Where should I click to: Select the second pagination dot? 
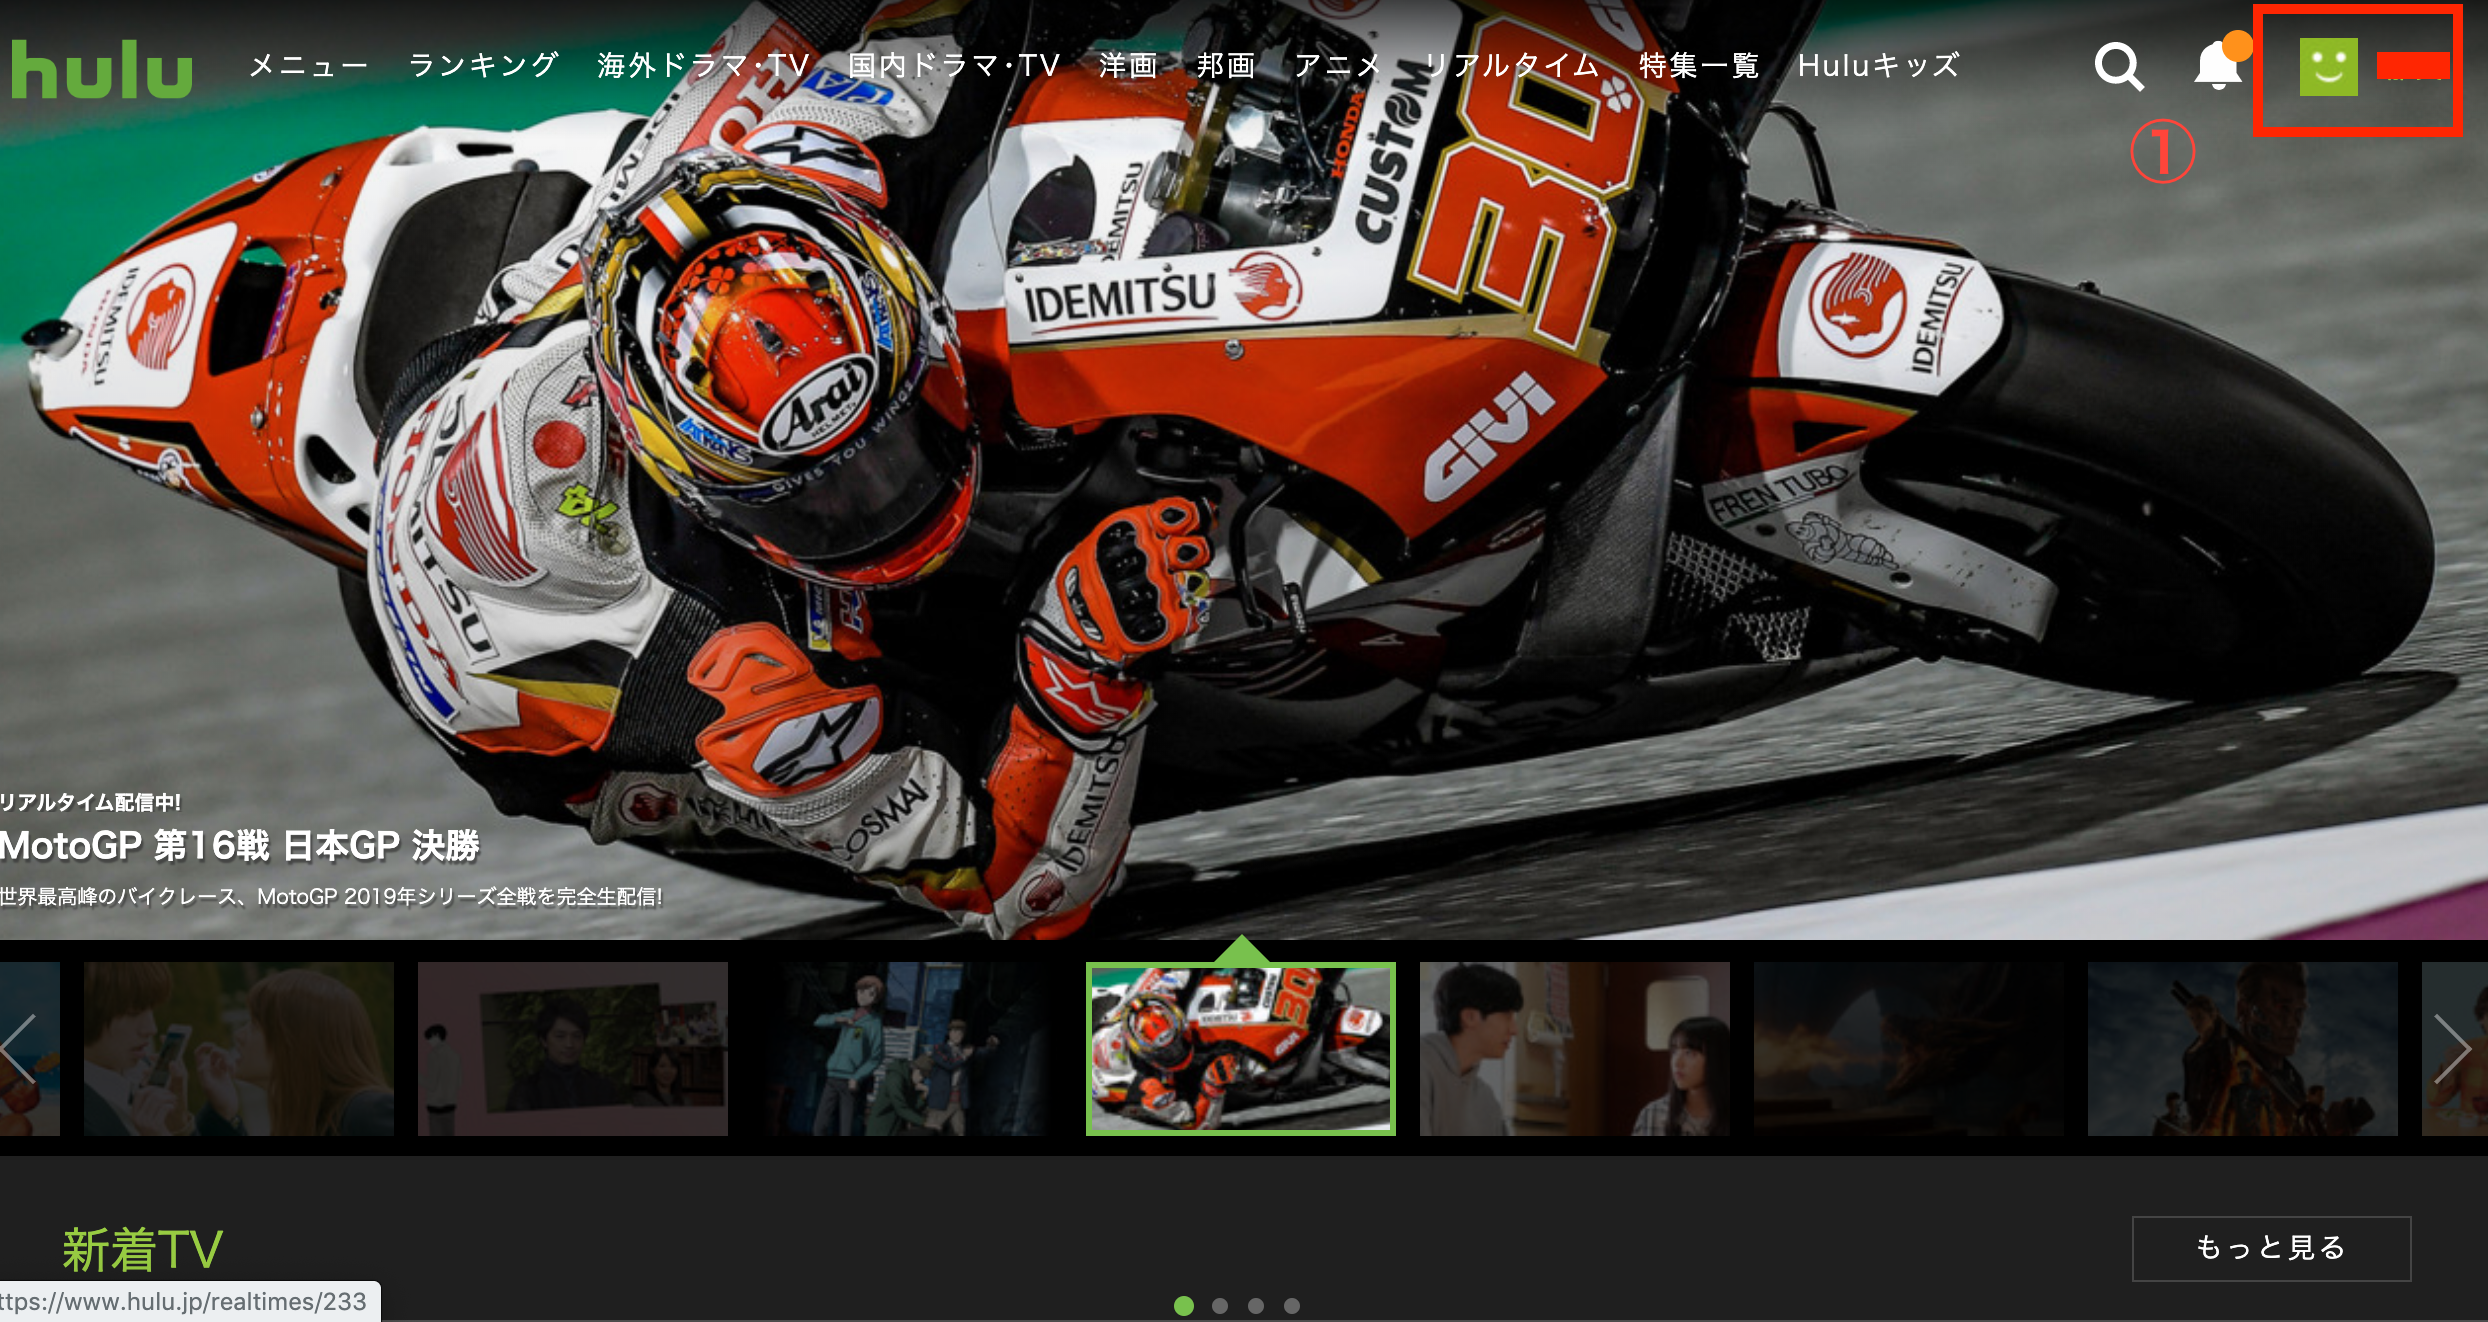click(x=1220, y=1306)
